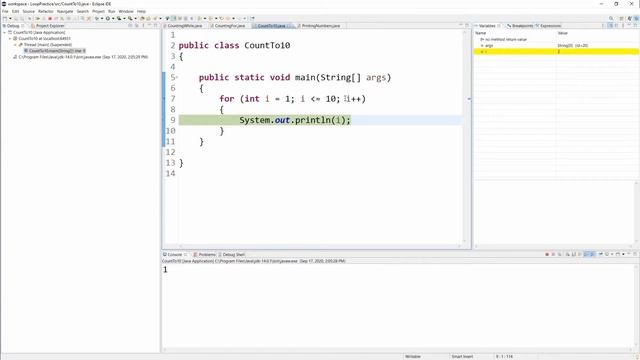Collapse Thread [main] (Suspended) node
The image size is (640, 360).
pyautogui.click(x=16, y=44)
